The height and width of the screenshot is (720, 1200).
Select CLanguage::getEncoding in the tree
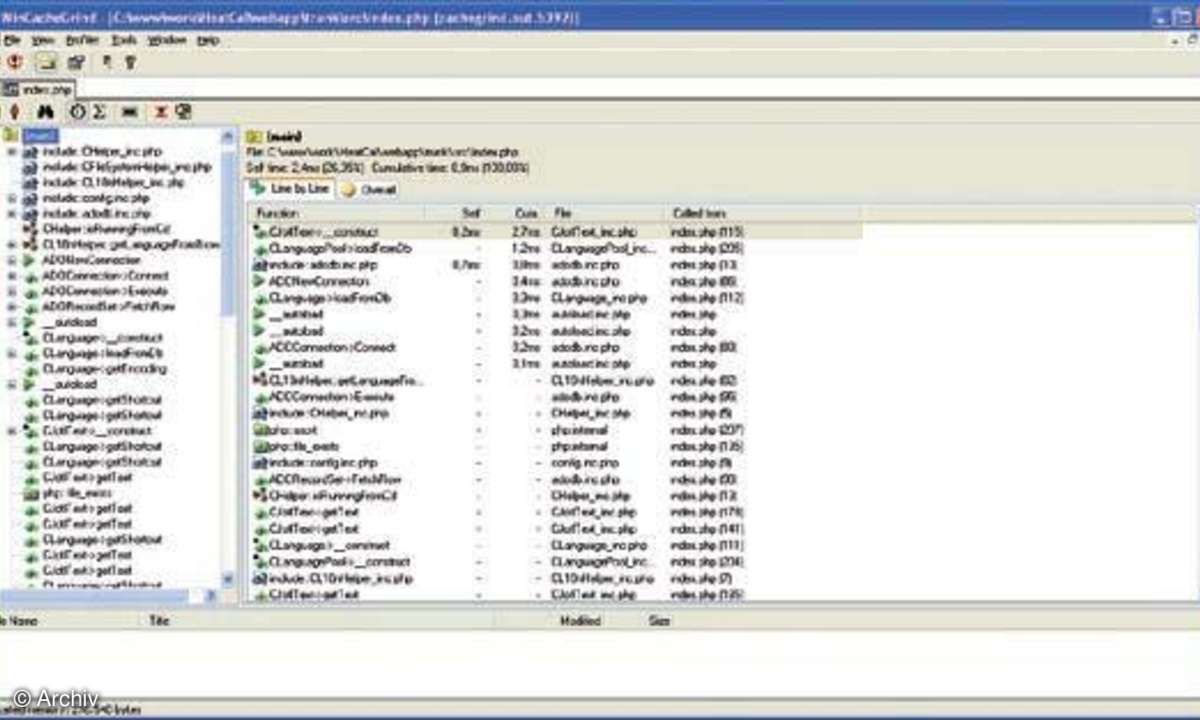point(104,369)
